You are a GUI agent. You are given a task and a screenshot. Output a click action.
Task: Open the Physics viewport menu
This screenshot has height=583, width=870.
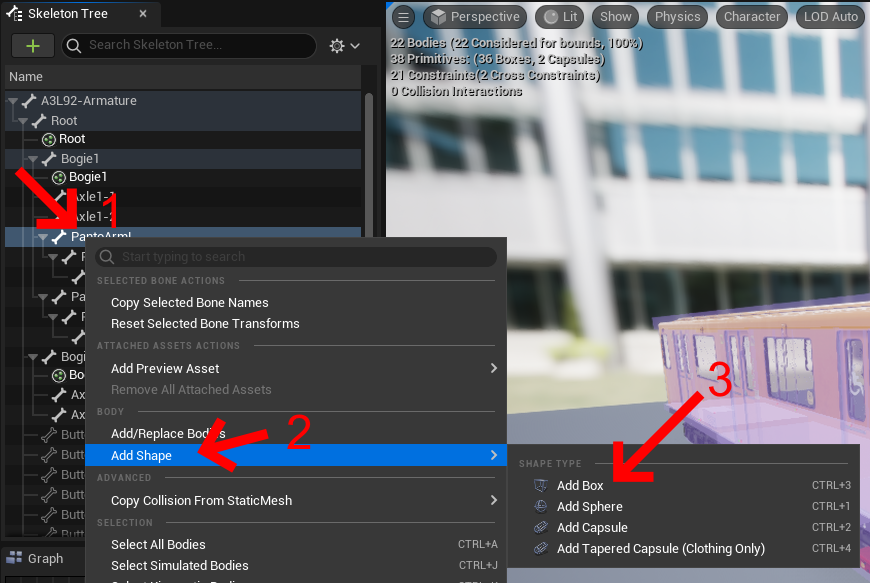(x=677, y=17)
